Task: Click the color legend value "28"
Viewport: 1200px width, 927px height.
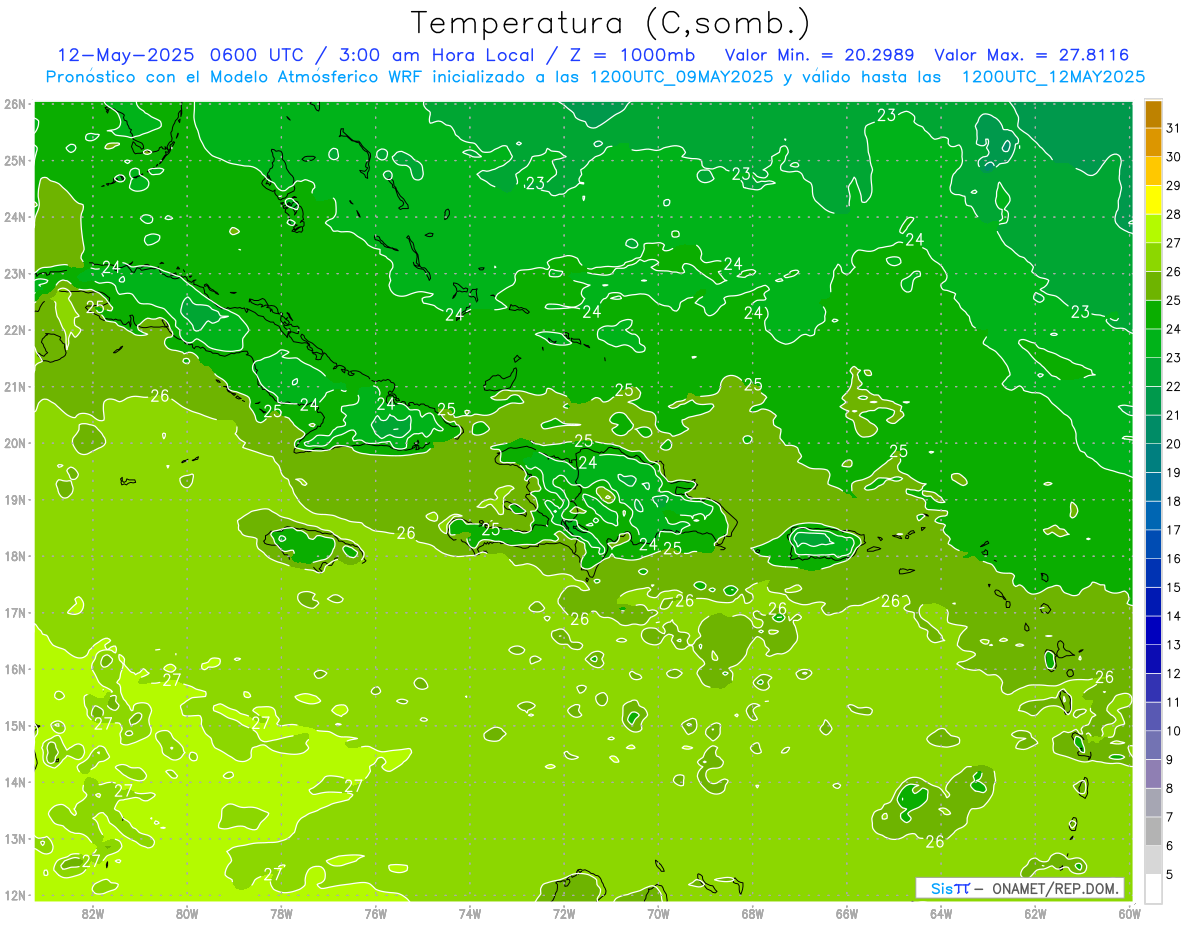Action: point(1173,214)
